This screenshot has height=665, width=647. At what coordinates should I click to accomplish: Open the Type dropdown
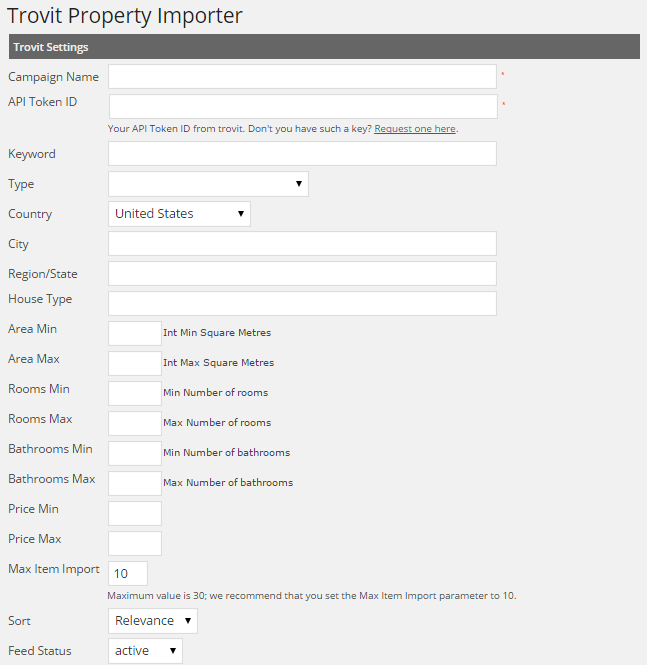(208, 184)
